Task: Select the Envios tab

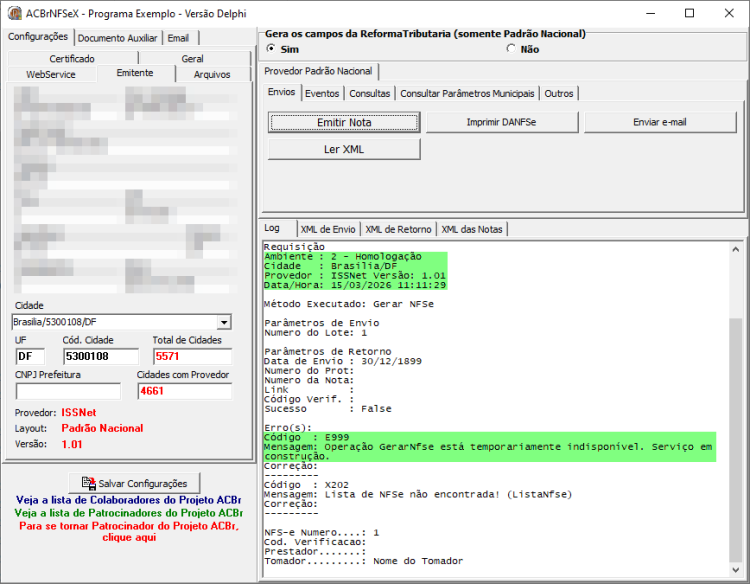Action: click(x=282, y=92)
